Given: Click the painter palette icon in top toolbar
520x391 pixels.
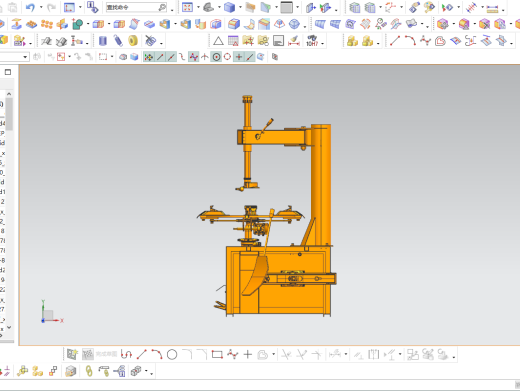Looking at the screenshot, I should [429, 7].
